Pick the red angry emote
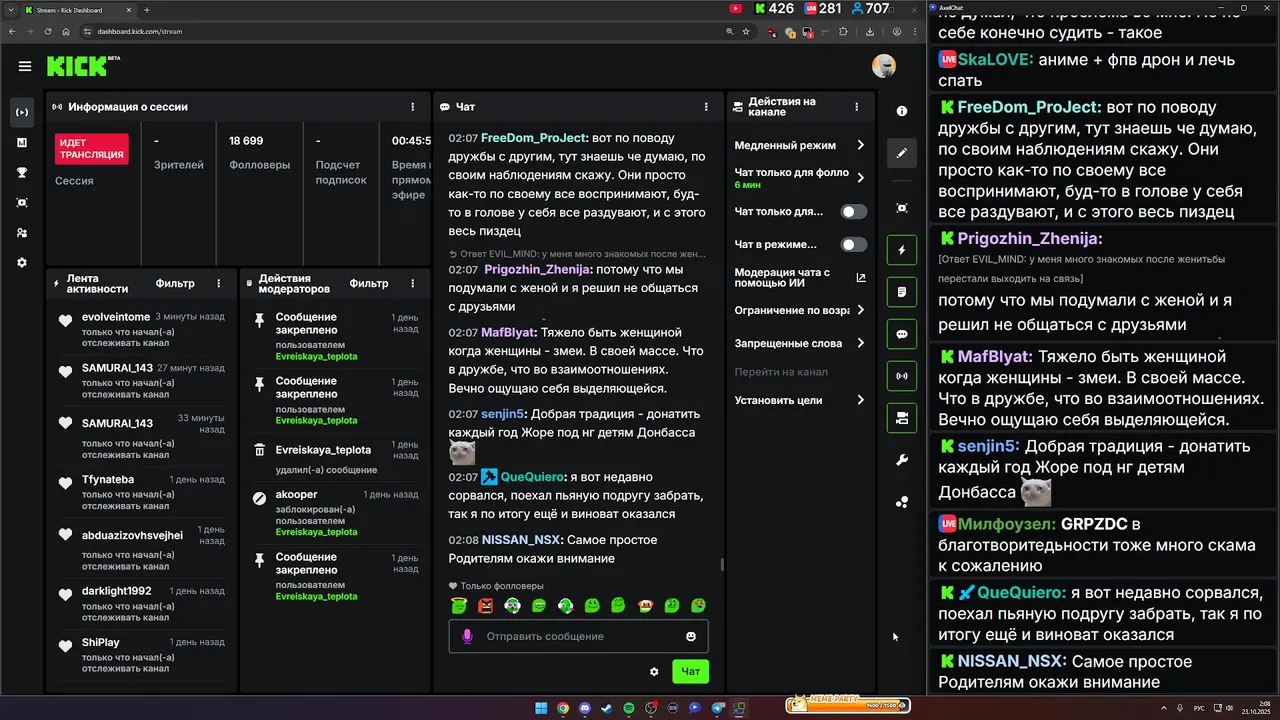Viewport: 1280px width, 720px height. pos(486,605)
